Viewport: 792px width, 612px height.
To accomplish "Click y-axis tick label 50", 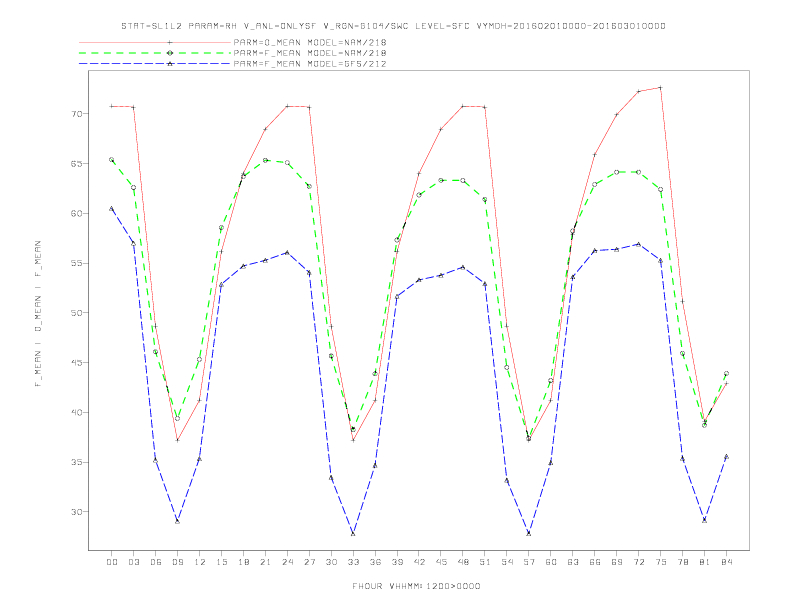I will [76, 313].
